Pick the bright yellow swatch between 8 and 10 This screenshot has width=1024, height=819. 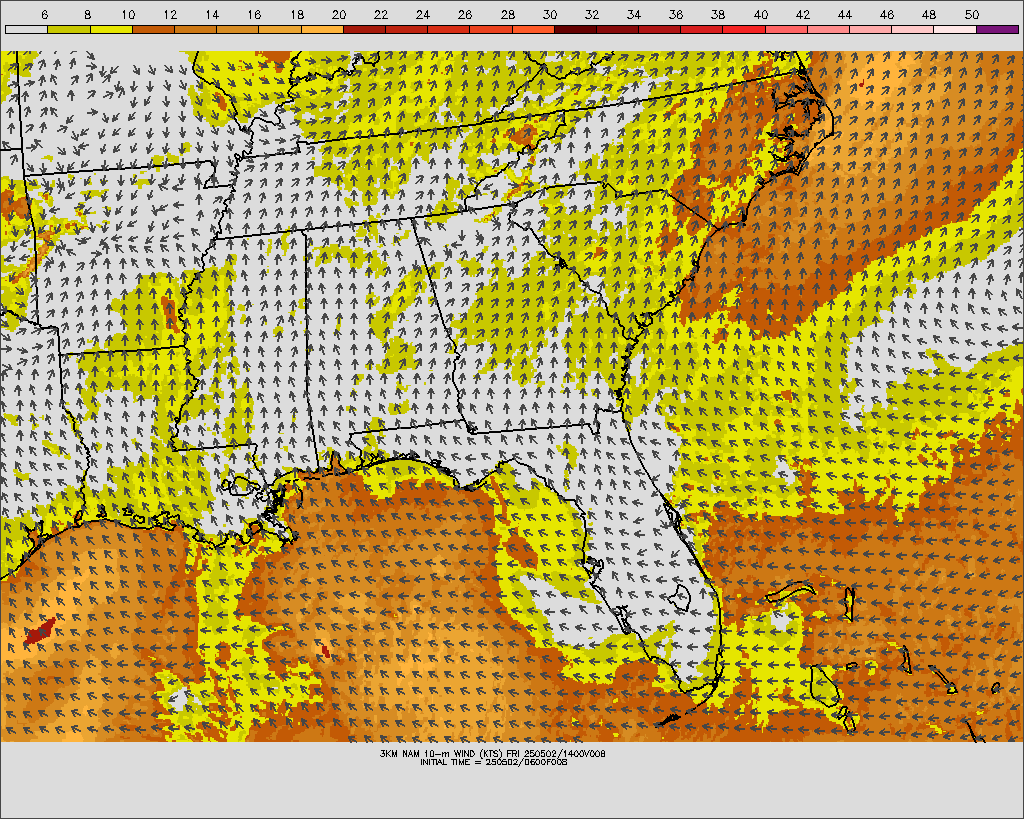point(111,29)
